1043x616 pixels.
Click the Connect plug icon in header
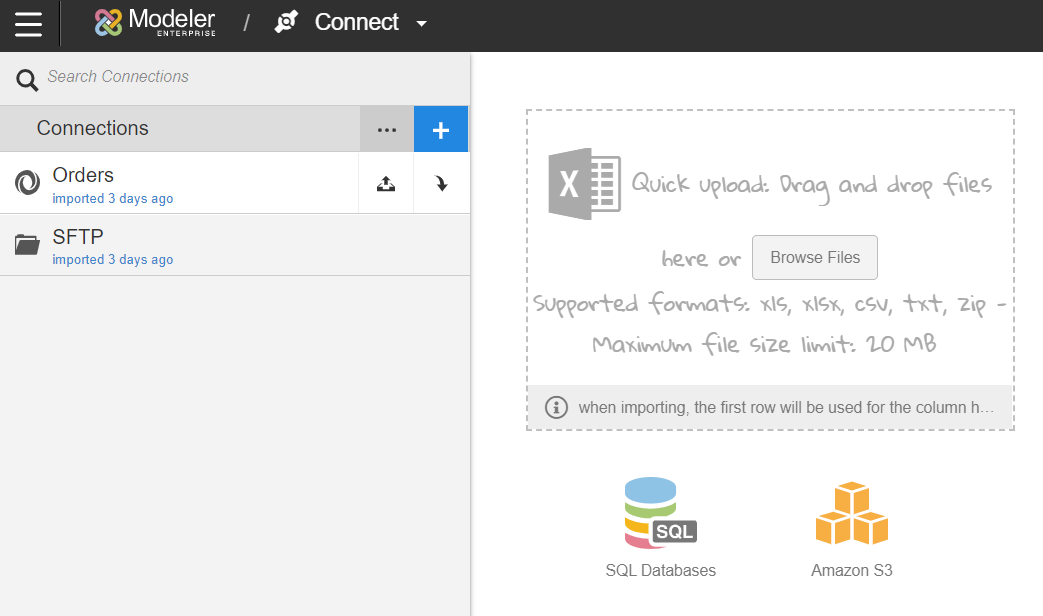tap(287, 22)
